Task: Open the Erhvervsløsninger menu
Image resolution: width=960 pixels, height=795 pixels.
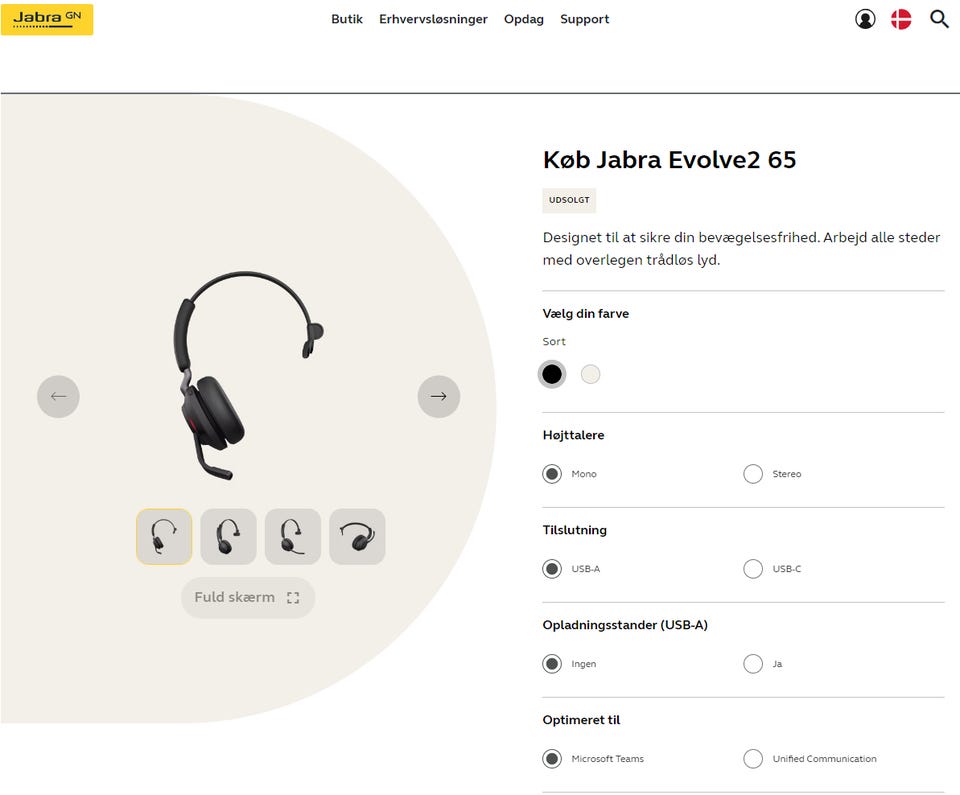Action: (x=433, y=19)
